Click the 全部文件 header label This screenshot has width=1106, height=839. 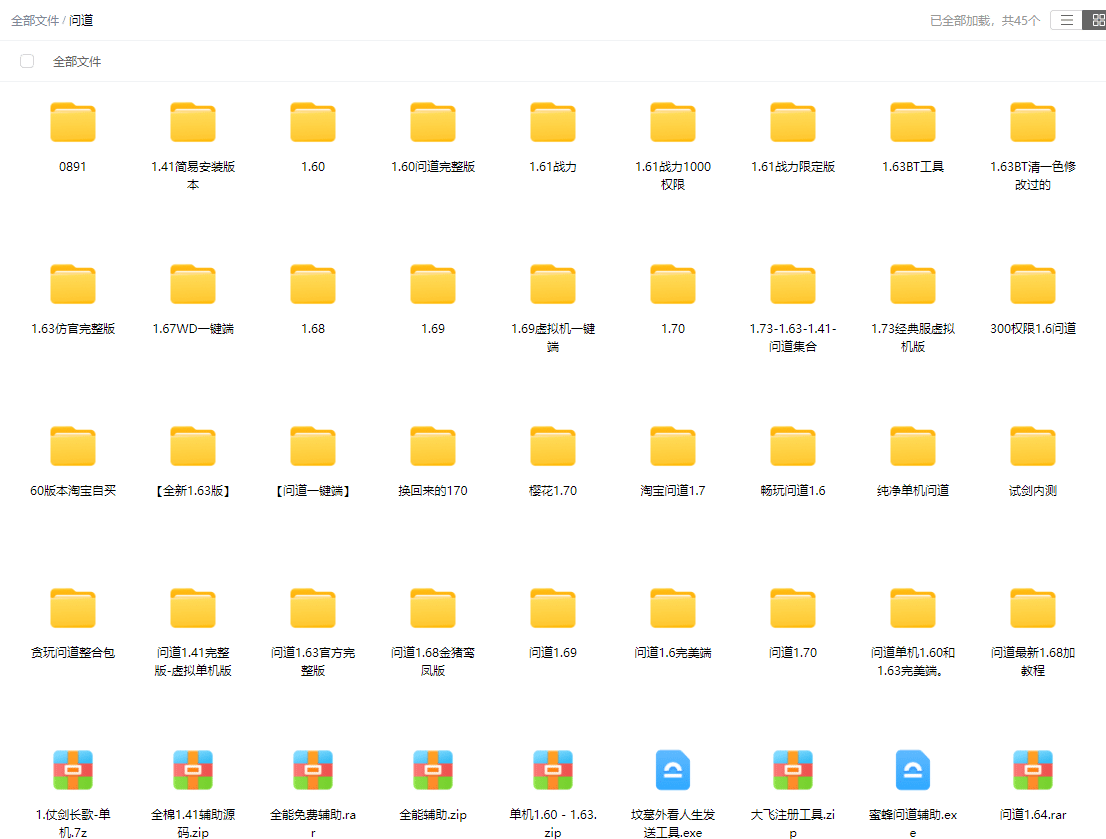point(77,61)
